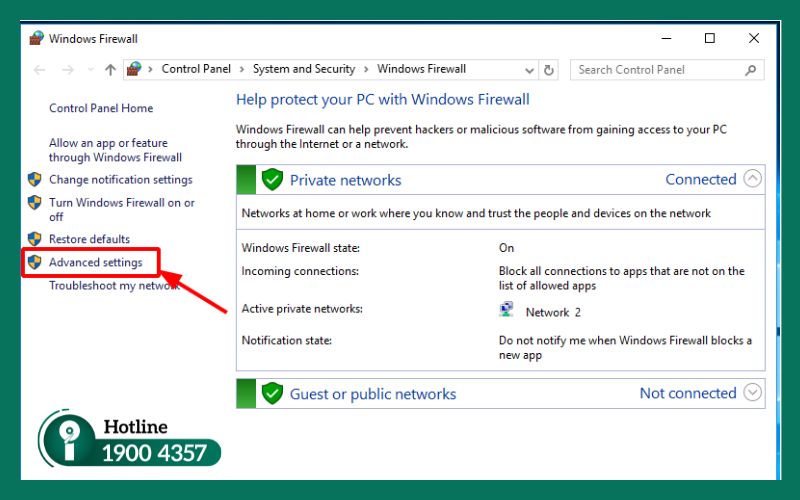
Task: Expand the address bar history dropdown
Action: point(529,70)
